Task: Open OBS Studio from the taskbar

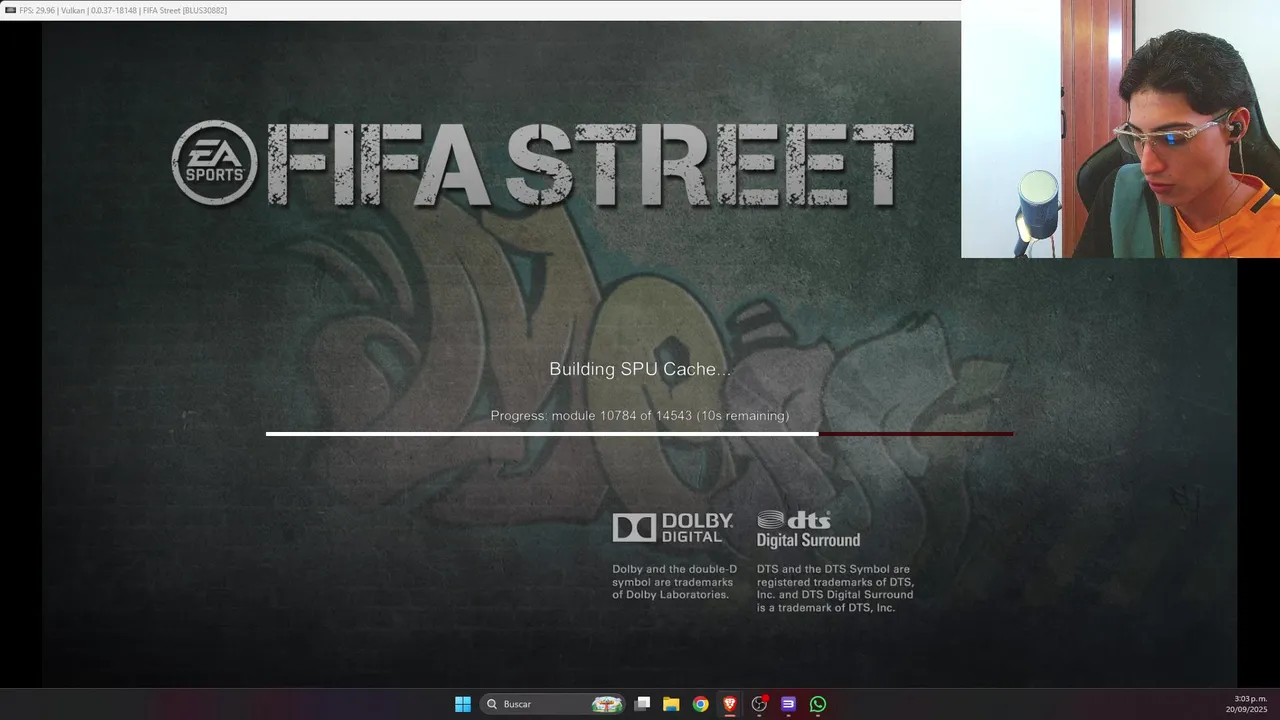Action: pyautogui.click(x=759, y=704)
